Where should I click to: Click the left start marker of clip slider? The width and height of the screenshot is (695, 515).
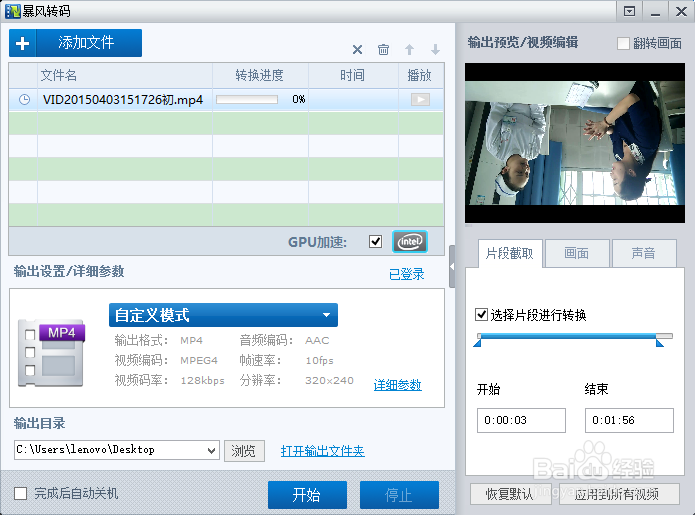click(x=478, y=343)
